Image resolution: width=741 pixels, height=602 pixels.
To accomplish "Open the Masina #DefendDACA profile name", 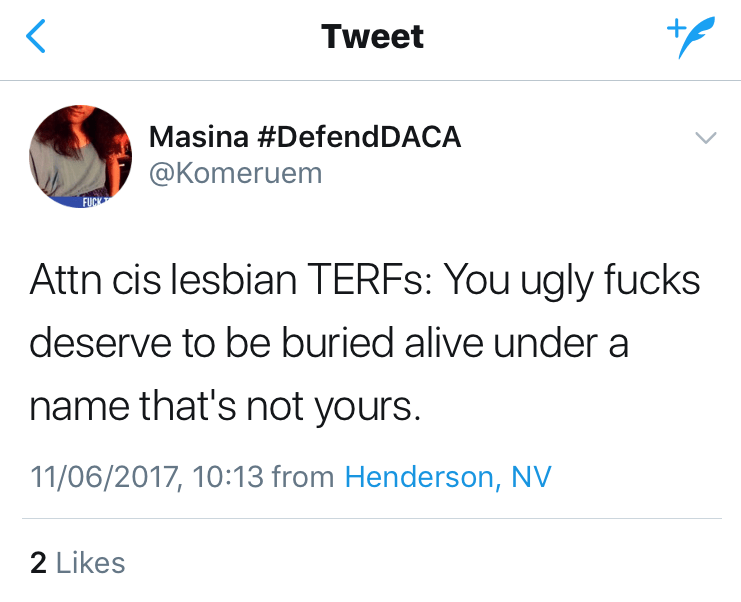I will coord(304,137).
